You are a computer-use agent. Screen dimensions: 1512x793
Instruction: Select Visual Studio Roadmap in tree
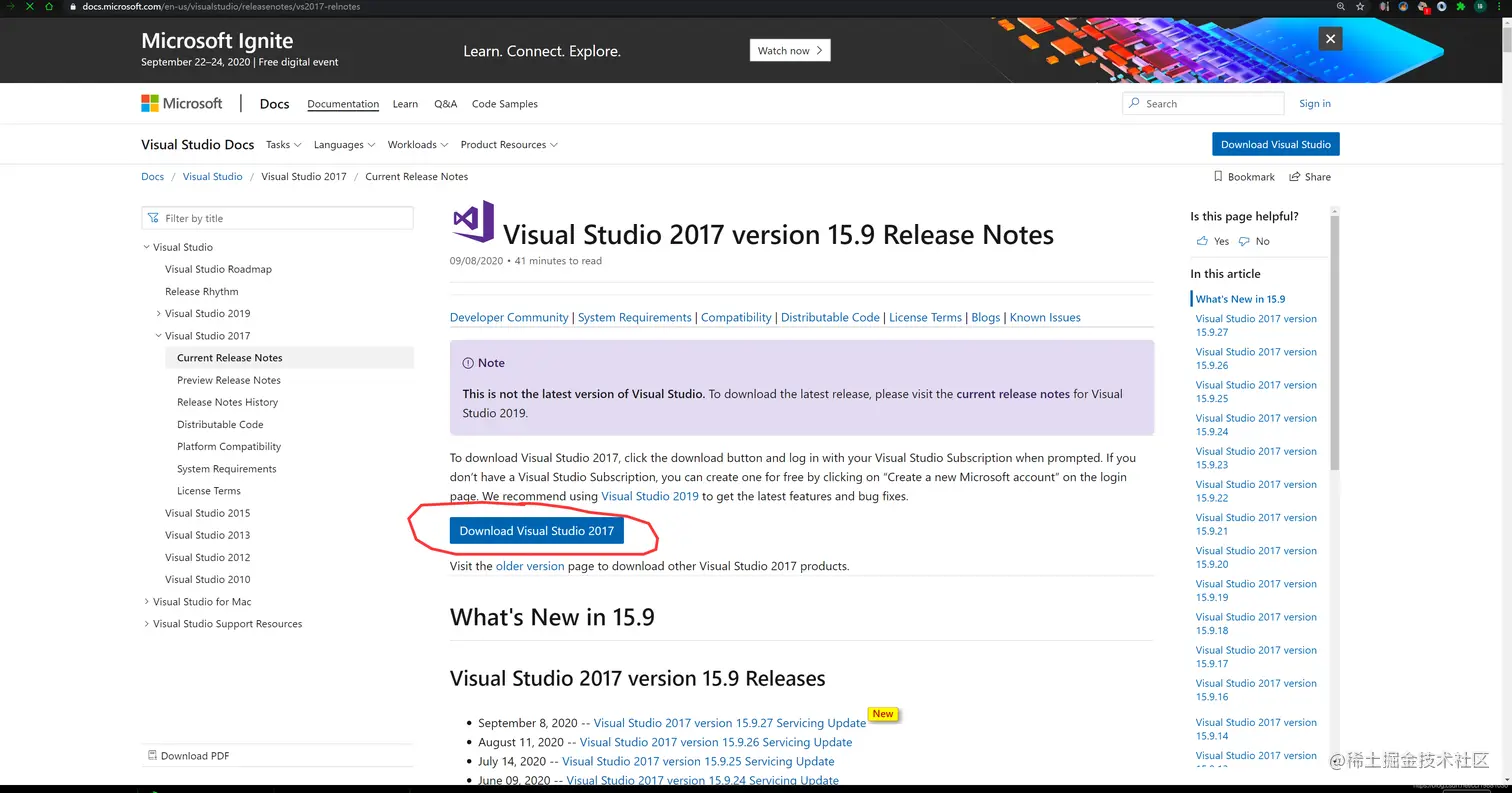coord(218,269)
